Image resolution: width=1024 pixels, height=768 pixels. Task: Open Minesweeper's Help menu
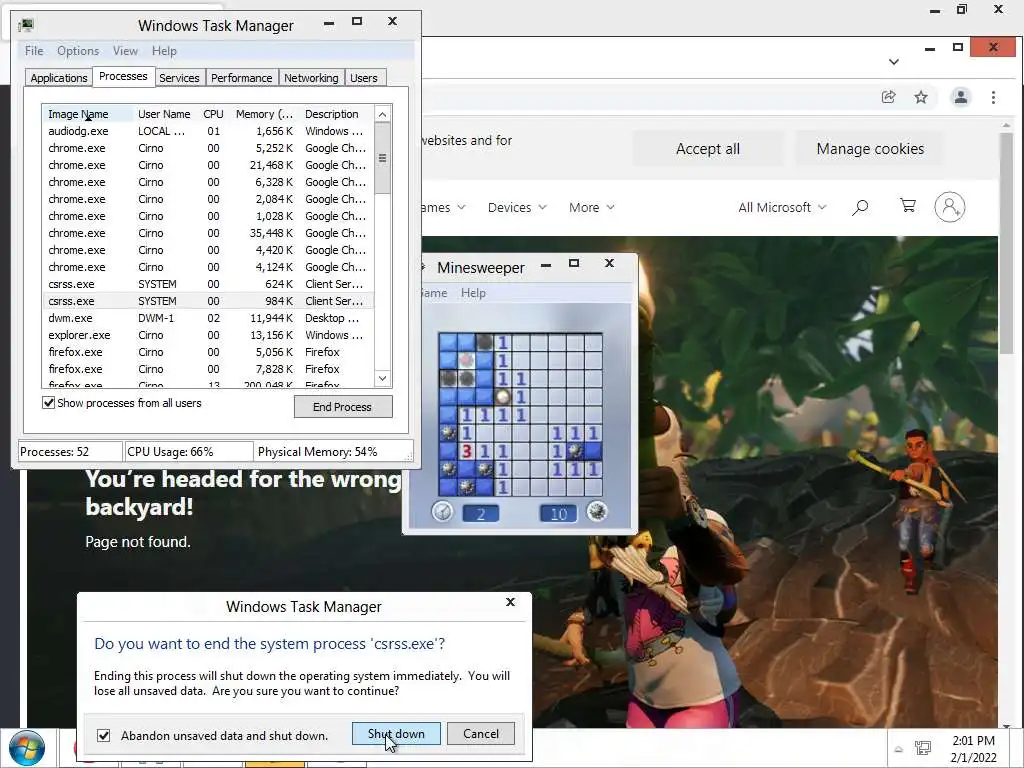point(473,293)
